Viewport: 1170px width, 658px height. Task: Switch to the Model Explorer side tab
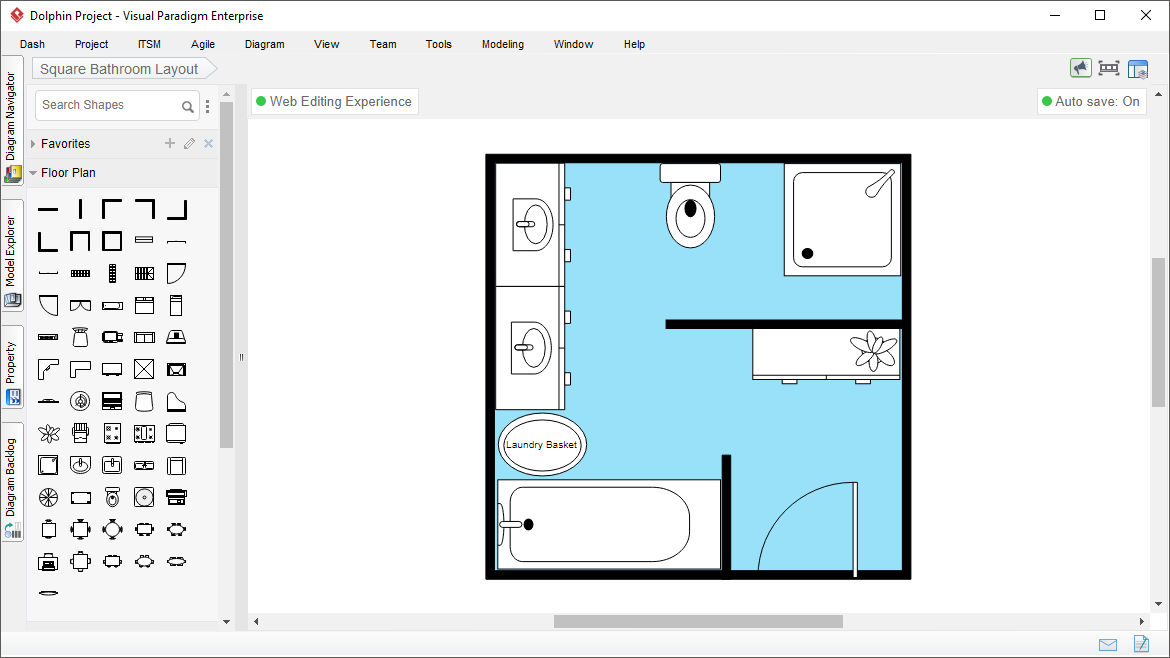pyautogui.click(x=12, y=254)
